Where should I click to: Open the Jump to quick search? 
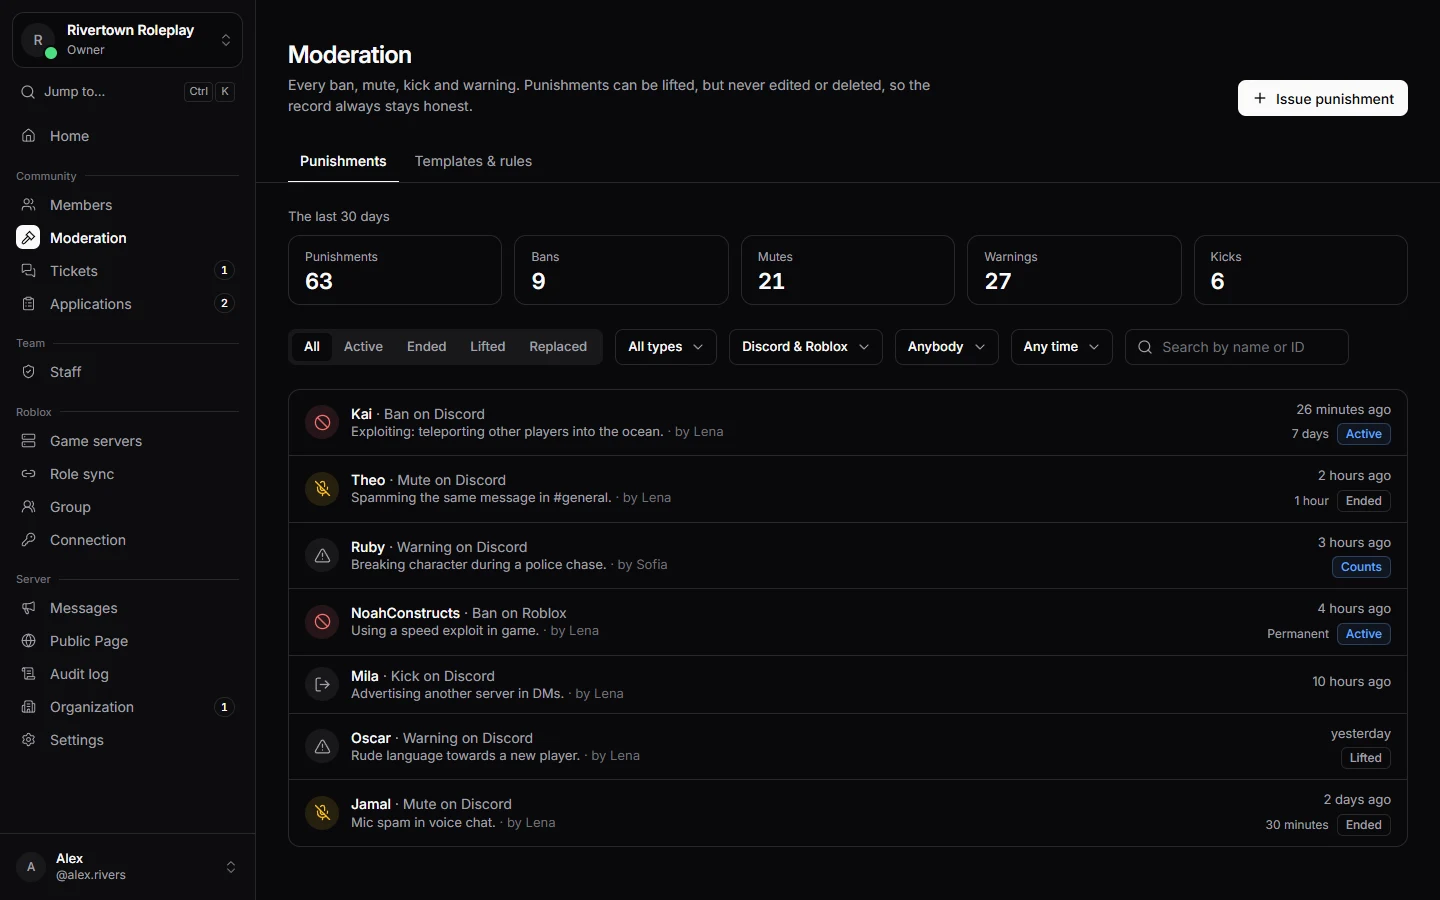(127, 92)
